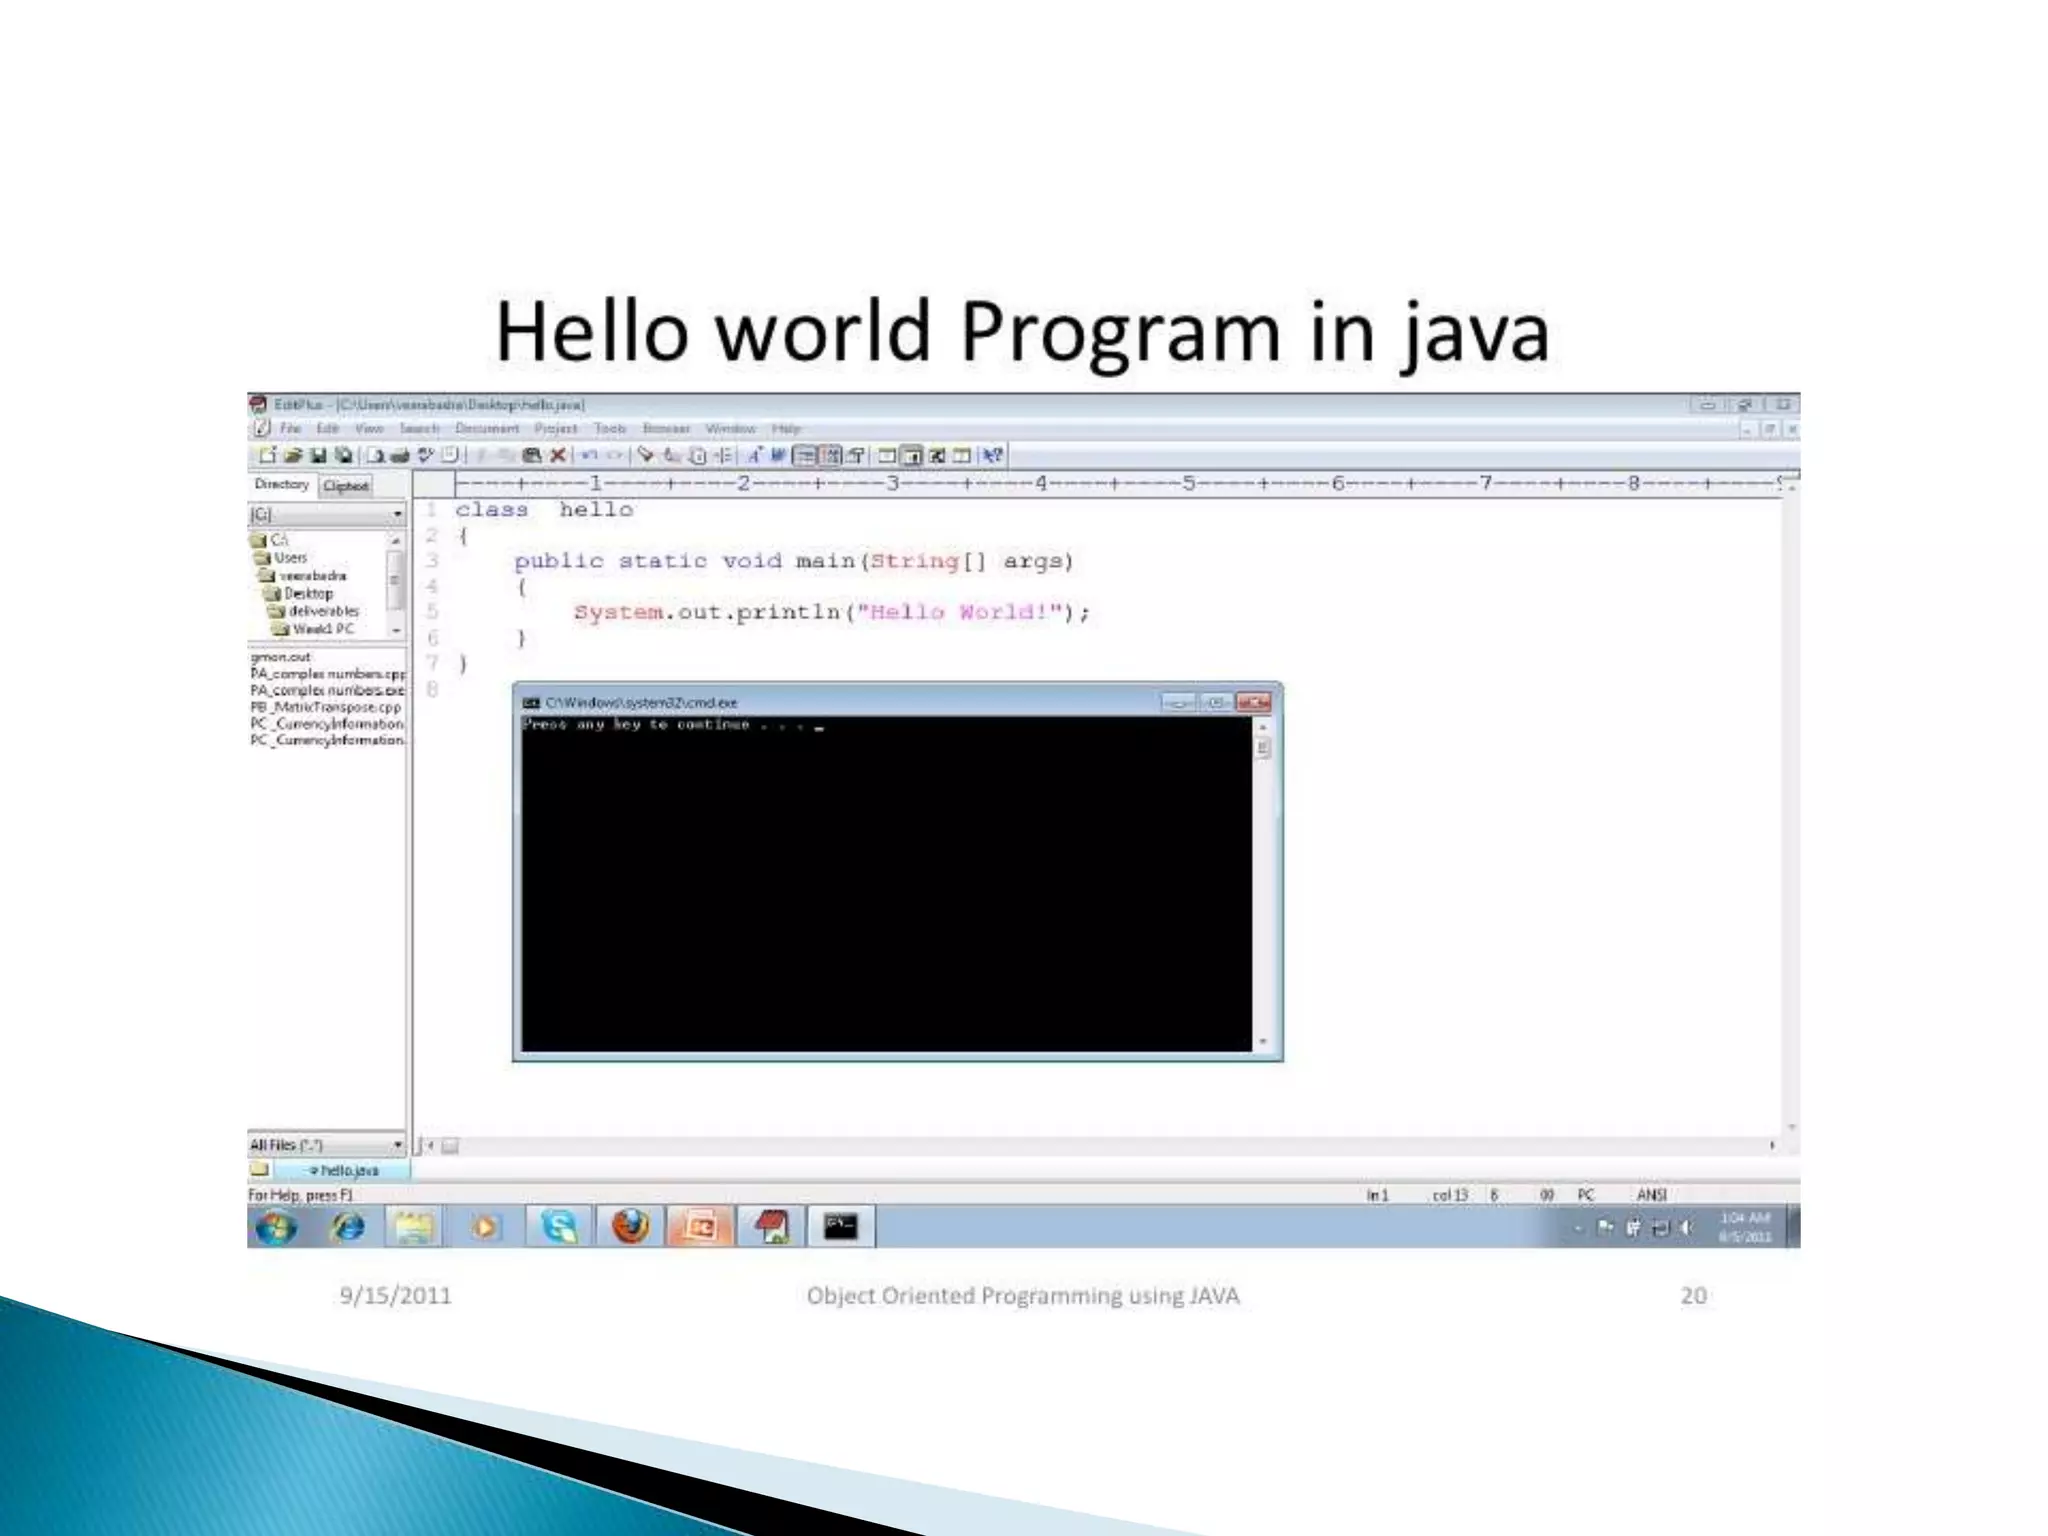
Task: Click the red Delete X toolbar icon
Action: [x=559, y=456]
